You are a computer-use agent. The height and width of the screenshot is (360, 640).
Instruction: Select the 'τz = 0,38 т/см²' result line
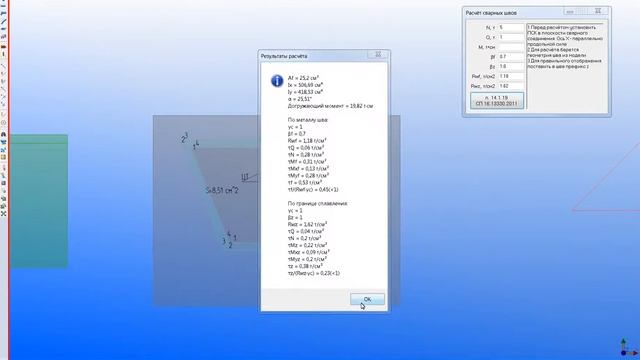[x=305, y=266]
